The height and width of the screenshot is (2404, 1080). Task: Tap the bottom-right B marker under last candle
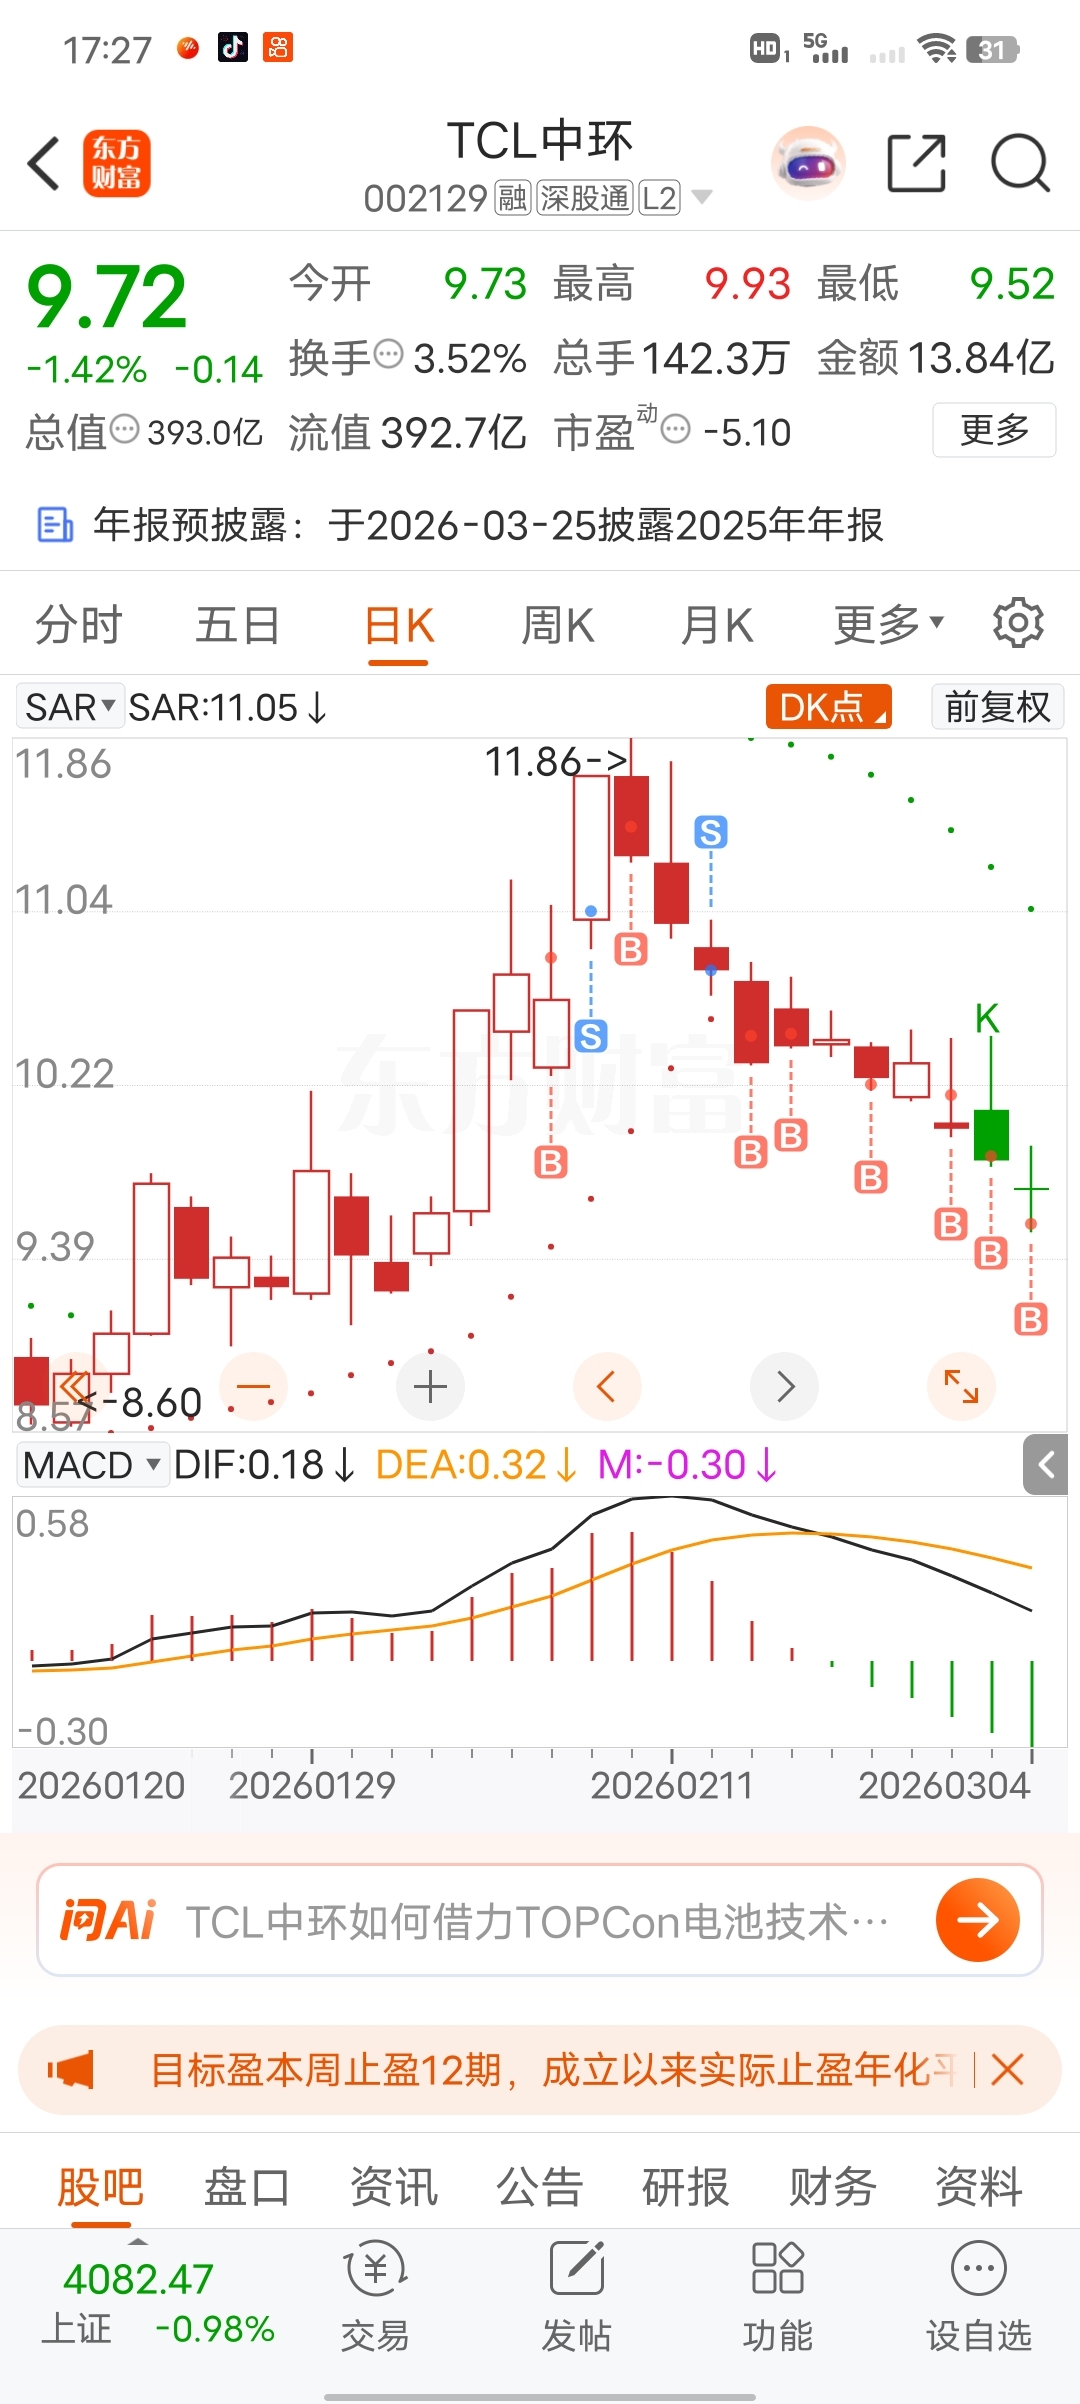[1031, 1319]
